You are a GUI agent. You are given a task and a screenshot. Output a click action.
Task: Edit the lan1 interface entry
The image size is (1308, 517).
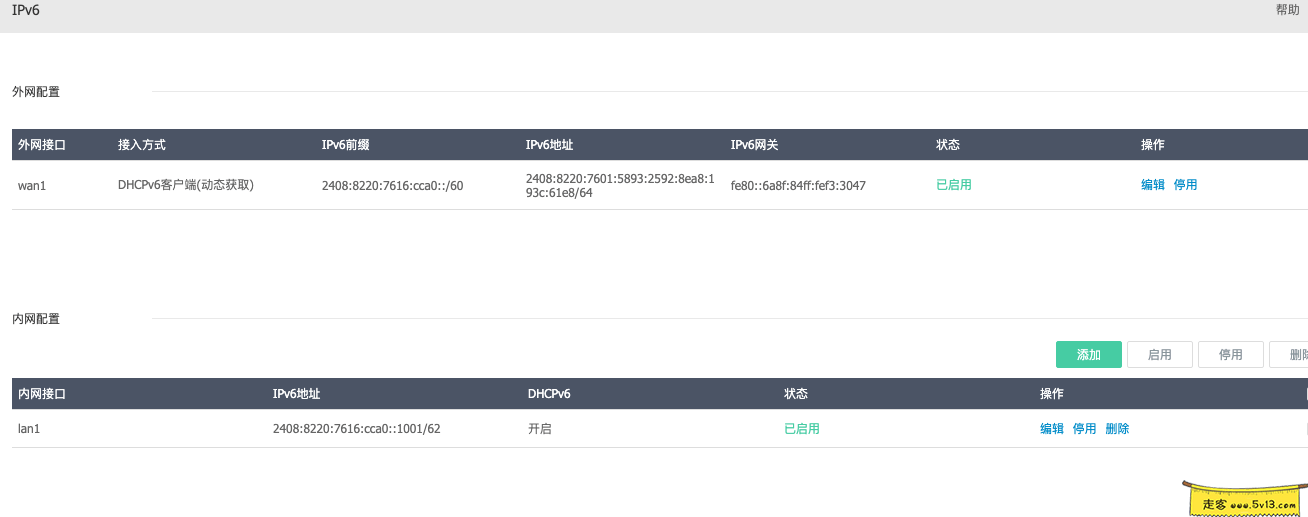1052,429
